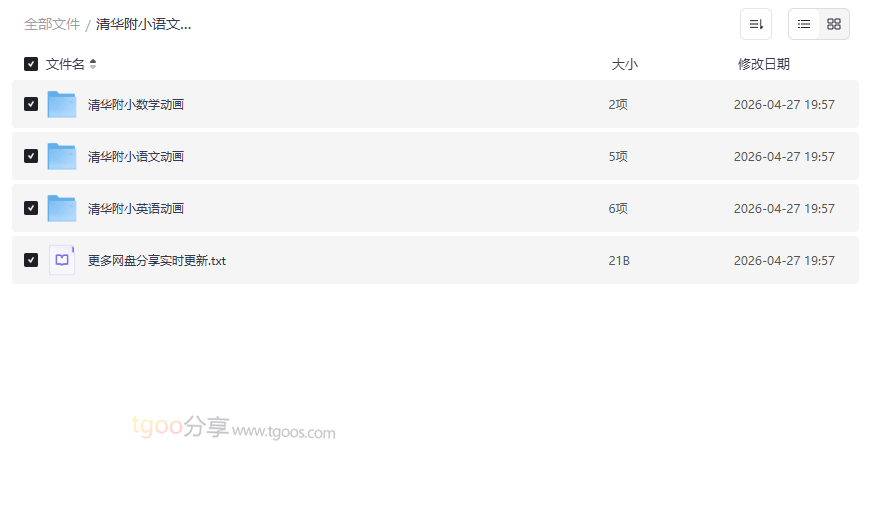Screen dimensions: 874x514
Task: Switch to grid view
Action: pyautogui.click(x=834, y=24)
